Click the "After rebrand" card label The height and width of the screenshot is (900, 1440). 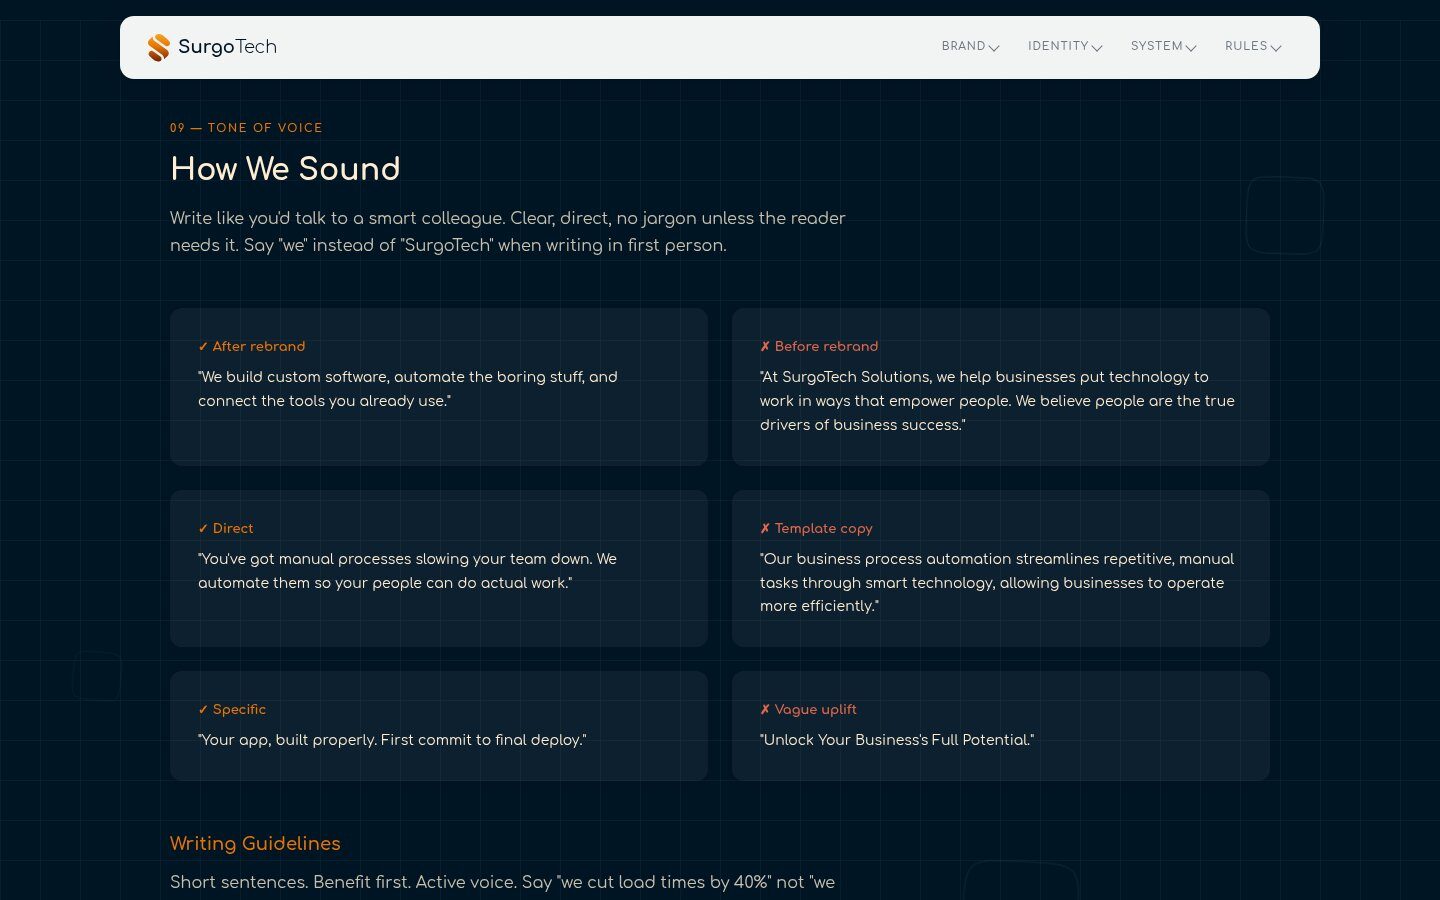point(252,346)
